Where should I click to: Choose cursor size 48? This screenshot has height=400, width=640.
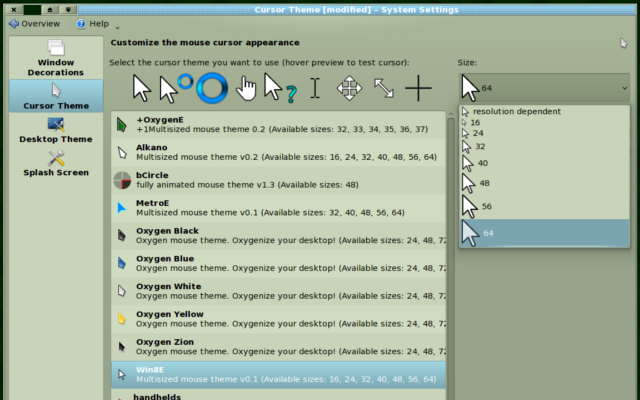(544, 183)
